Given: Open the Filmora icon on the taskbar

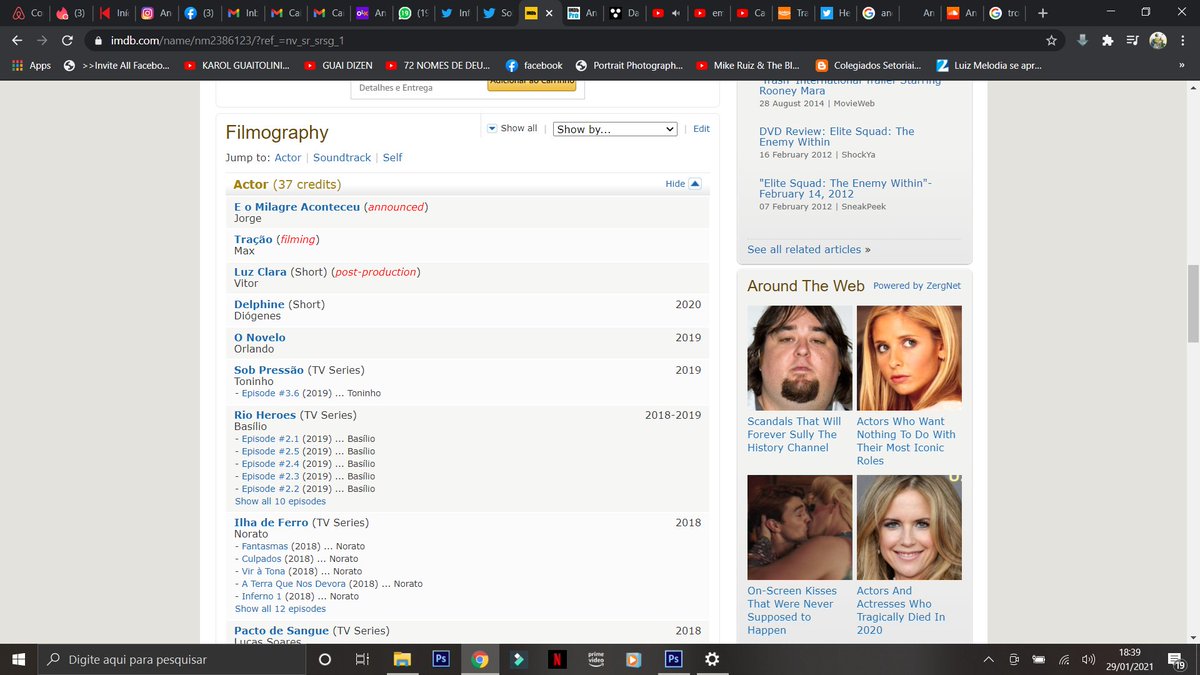Looking at the screenshot, I should click(518, 659).
